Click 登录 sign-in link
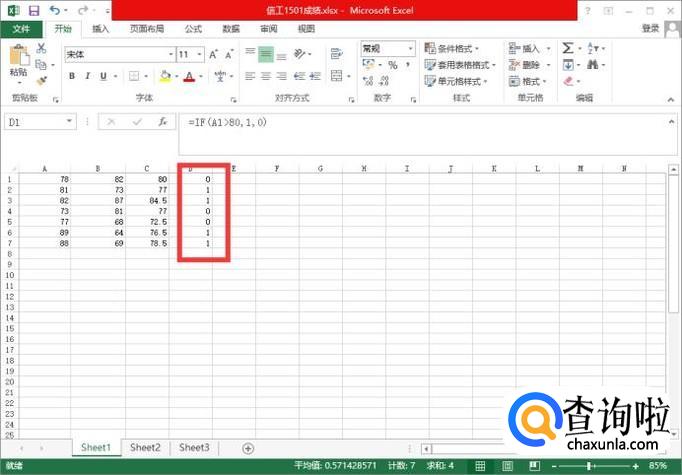The width and height of the screenshot is (682, 475). click(x=651, y=29)
